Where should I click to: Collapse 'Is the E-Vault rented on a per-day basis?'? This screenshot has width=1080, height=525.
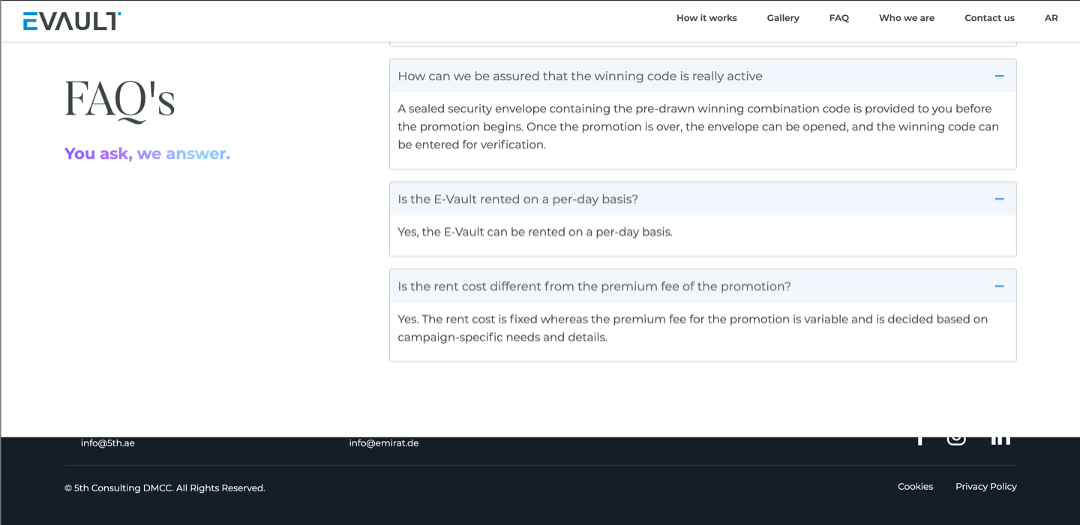pos(518,199)
